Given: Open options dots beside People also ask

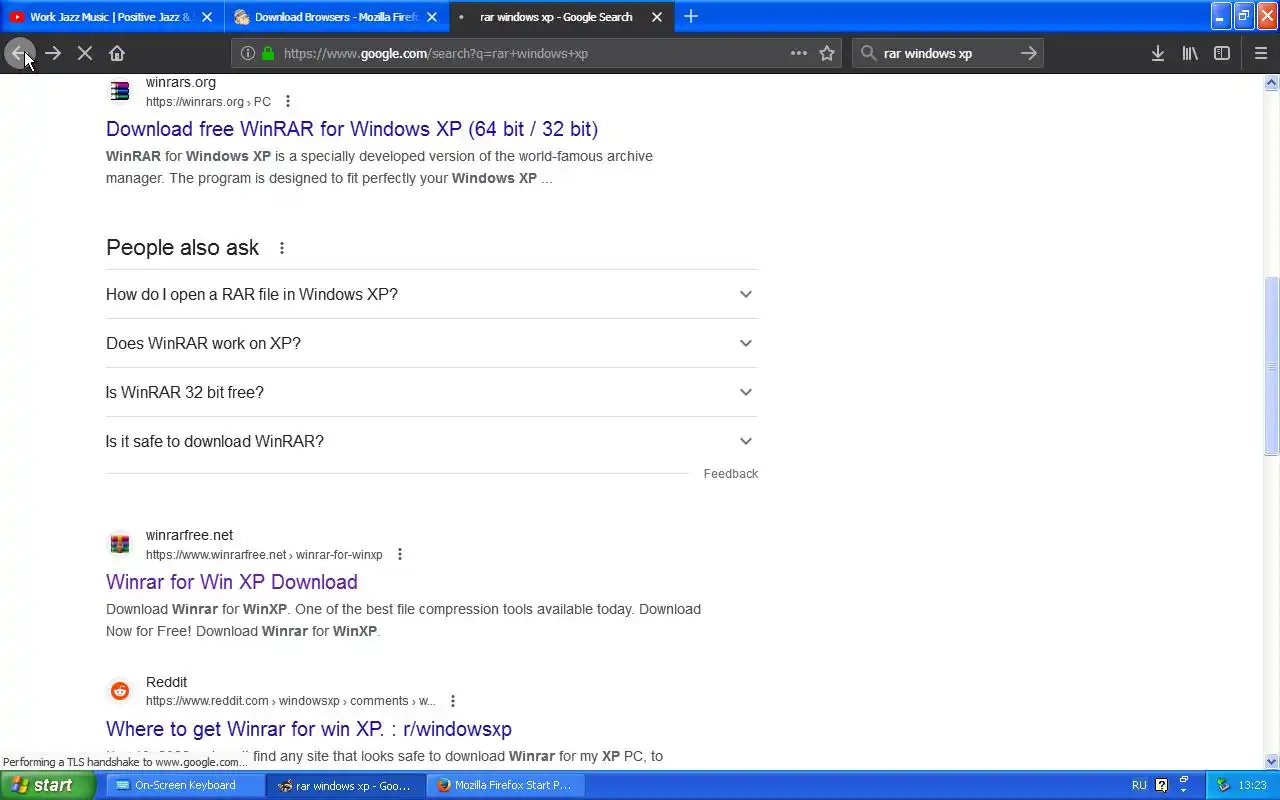Looking at the screenshot, I should [x=282, y=248].
